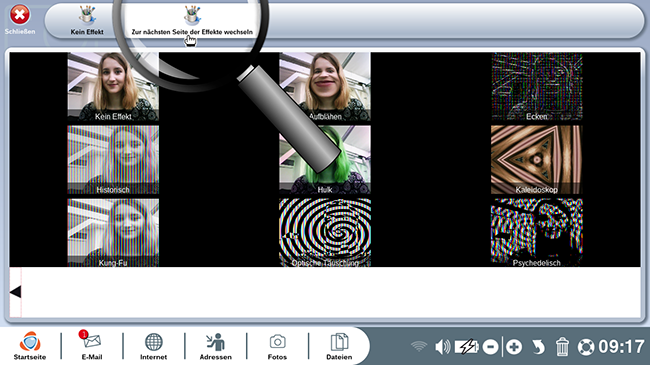Screen dimensions: 650x365
Task: Choose the Kung-Fu effect thumbnail
Action: 113,233
